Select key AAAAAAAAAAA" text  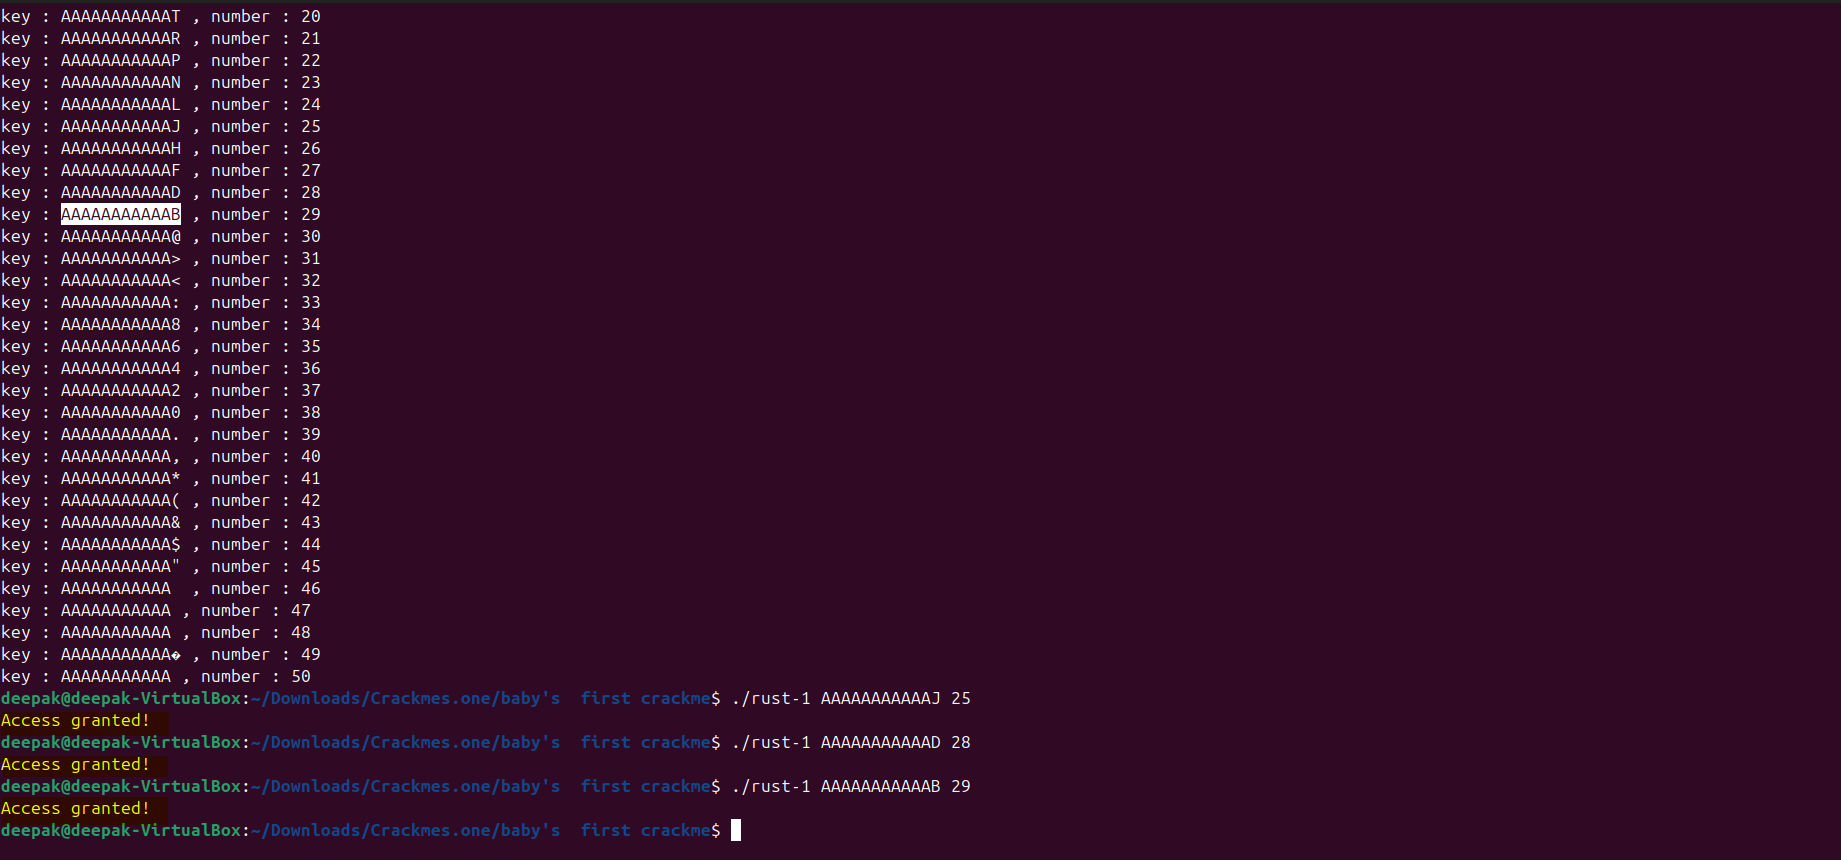click(x=121, y=566)
